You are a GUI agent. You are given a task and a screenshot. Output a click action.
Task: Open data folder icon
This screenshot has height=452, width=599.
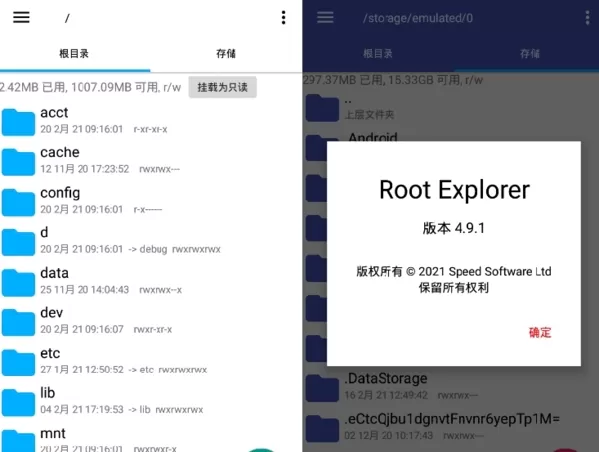click(18, 282)
